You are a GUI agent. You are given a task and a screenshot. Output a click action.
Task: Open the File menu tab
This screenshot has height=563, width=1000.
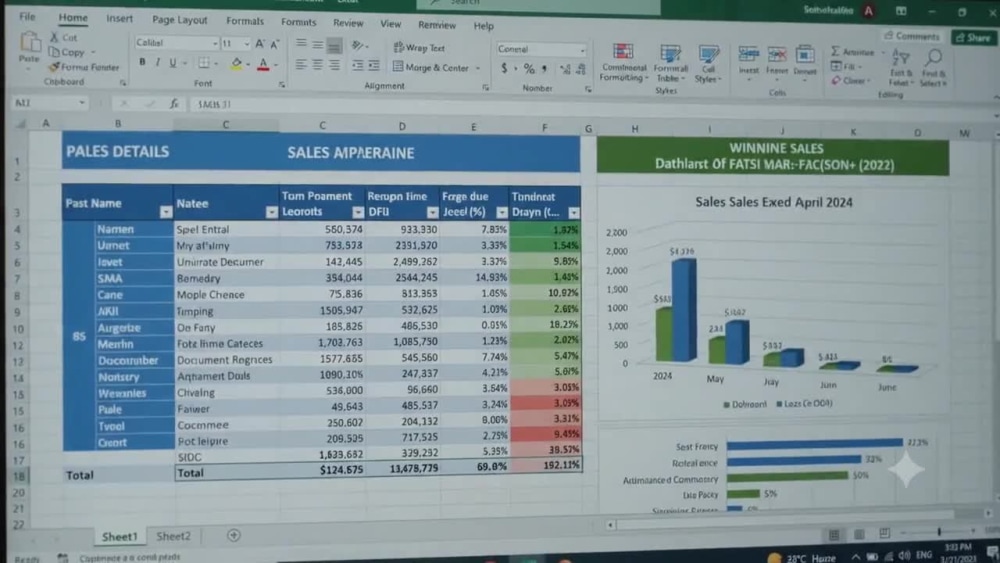tap(27, 17)
